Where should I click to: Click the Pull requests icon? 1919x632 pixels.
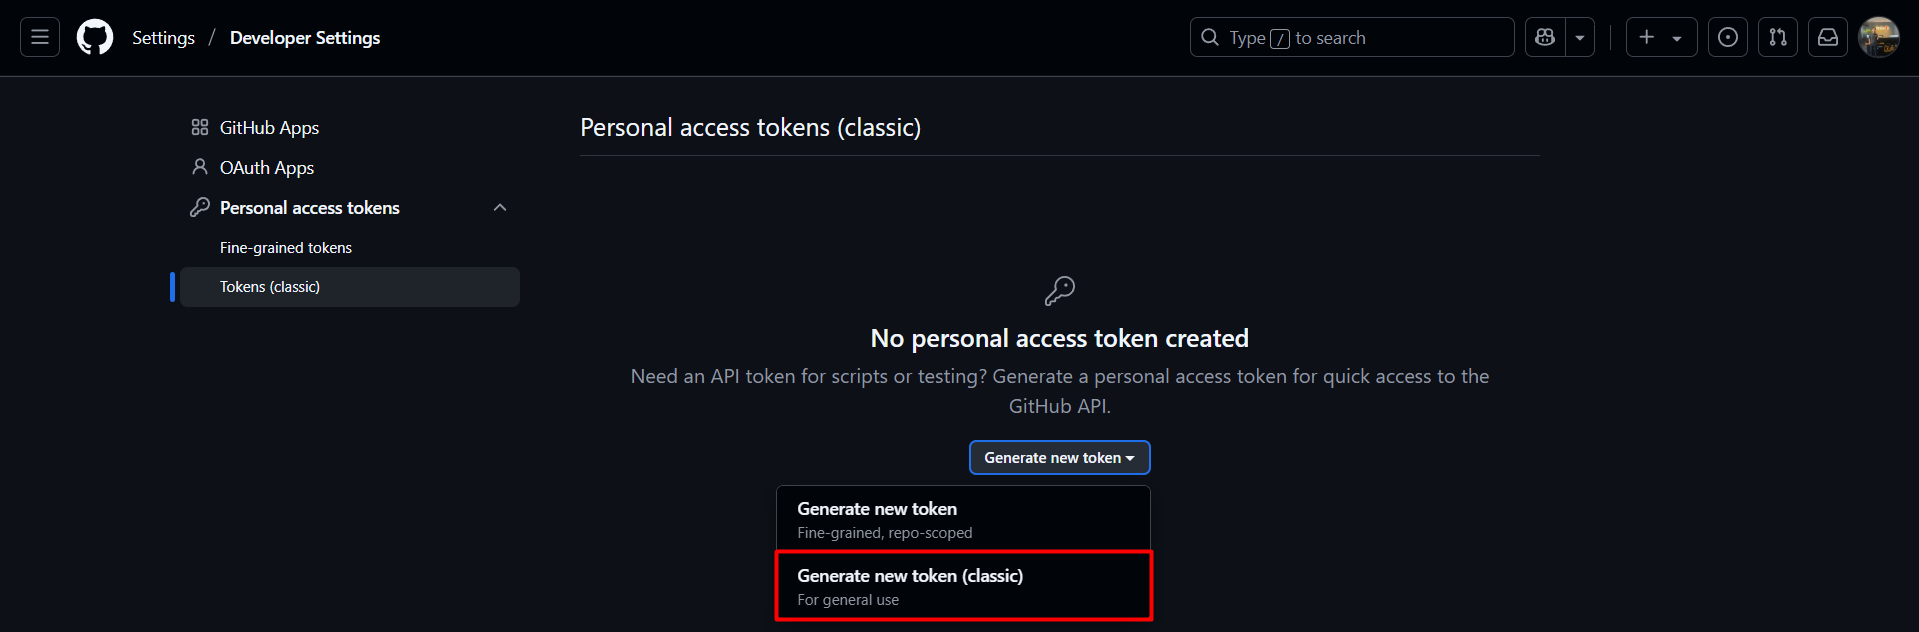click(1777, 37)
